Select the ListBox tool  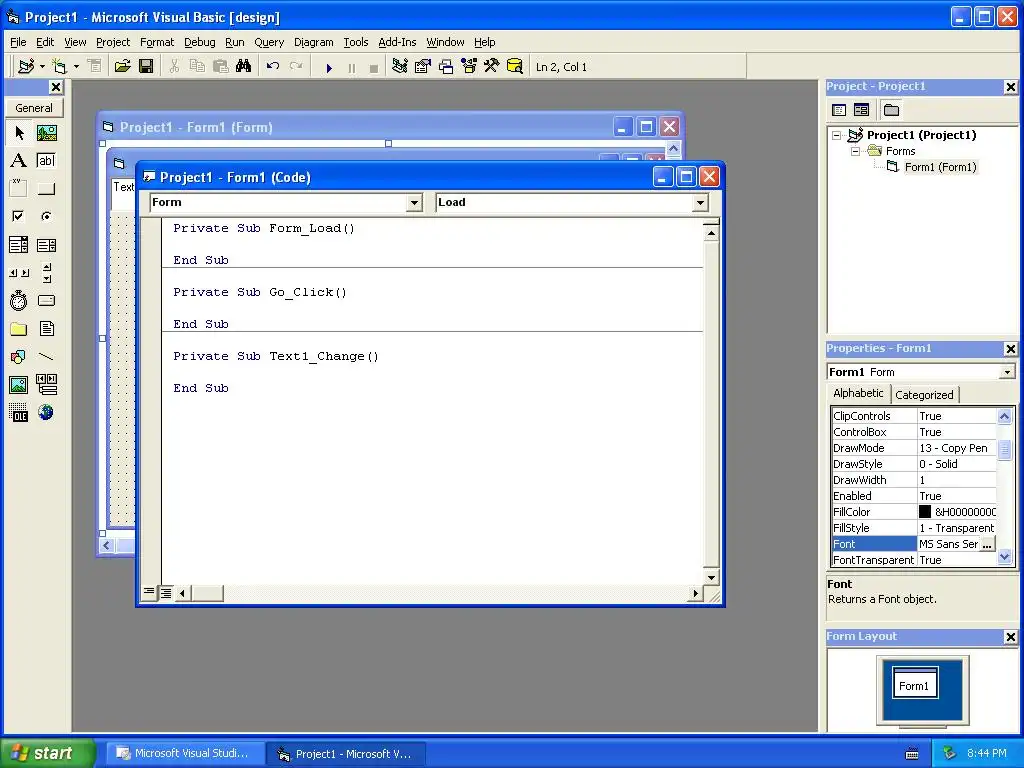tap(46, 245)
